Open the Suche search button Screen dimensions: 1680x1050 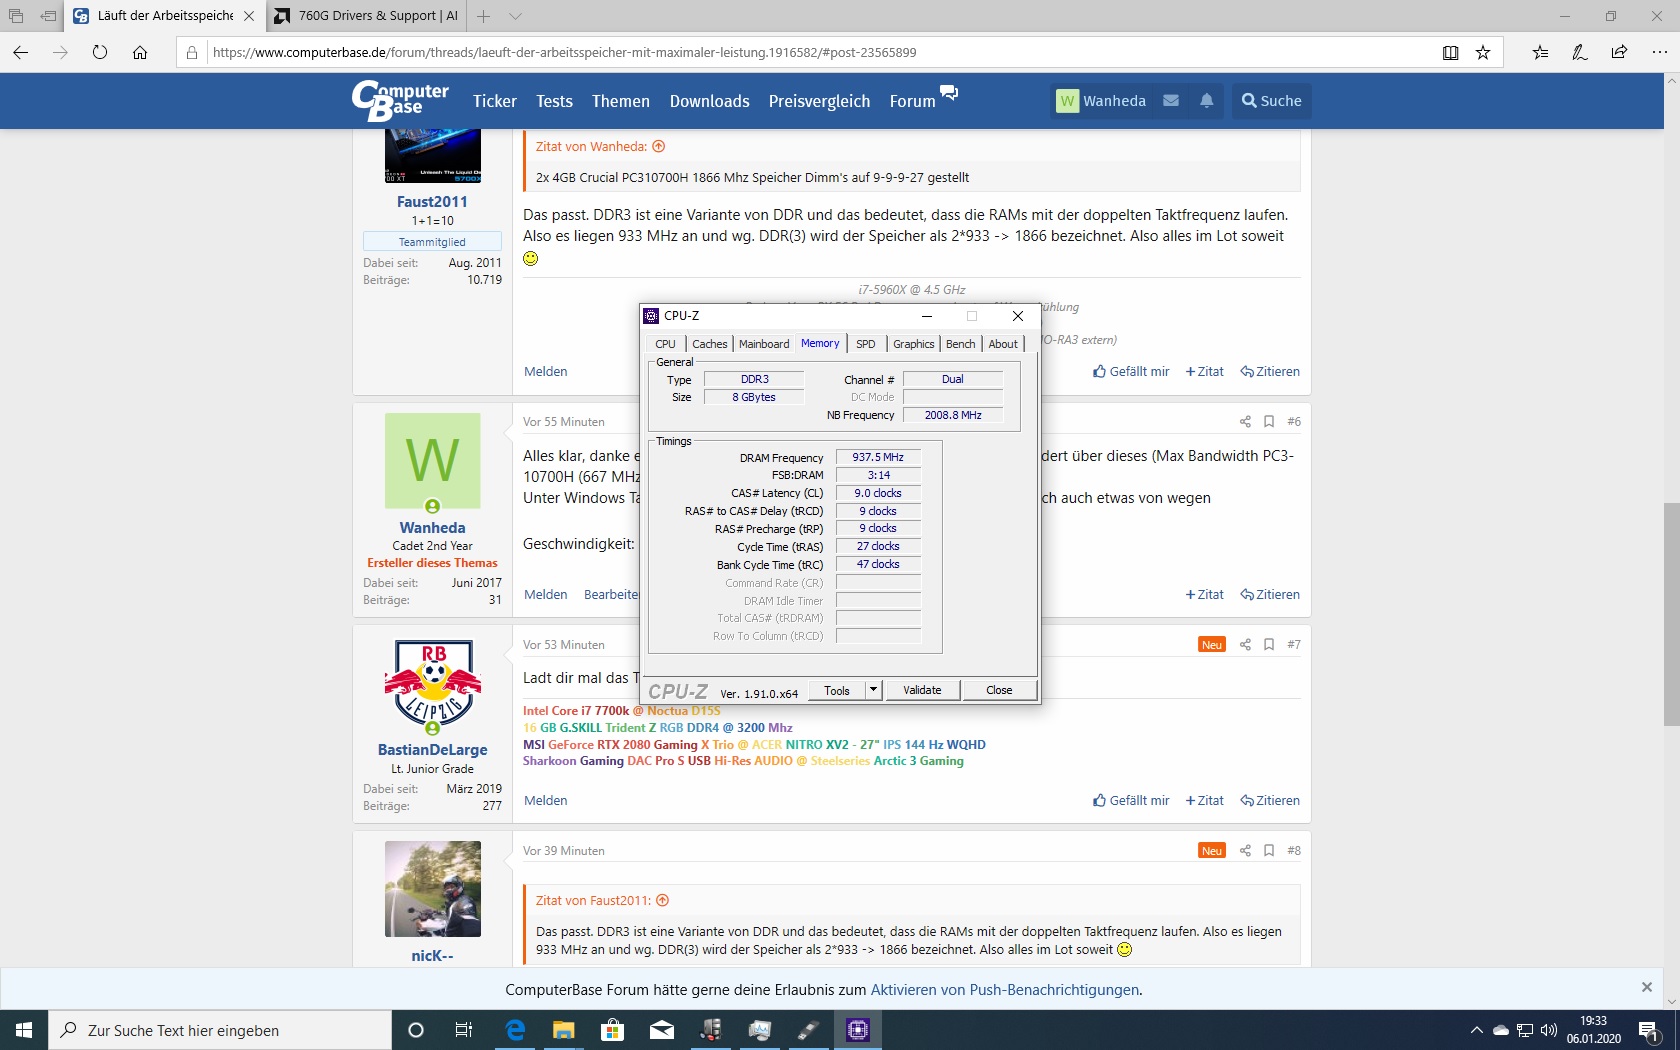click(1271, 101)
